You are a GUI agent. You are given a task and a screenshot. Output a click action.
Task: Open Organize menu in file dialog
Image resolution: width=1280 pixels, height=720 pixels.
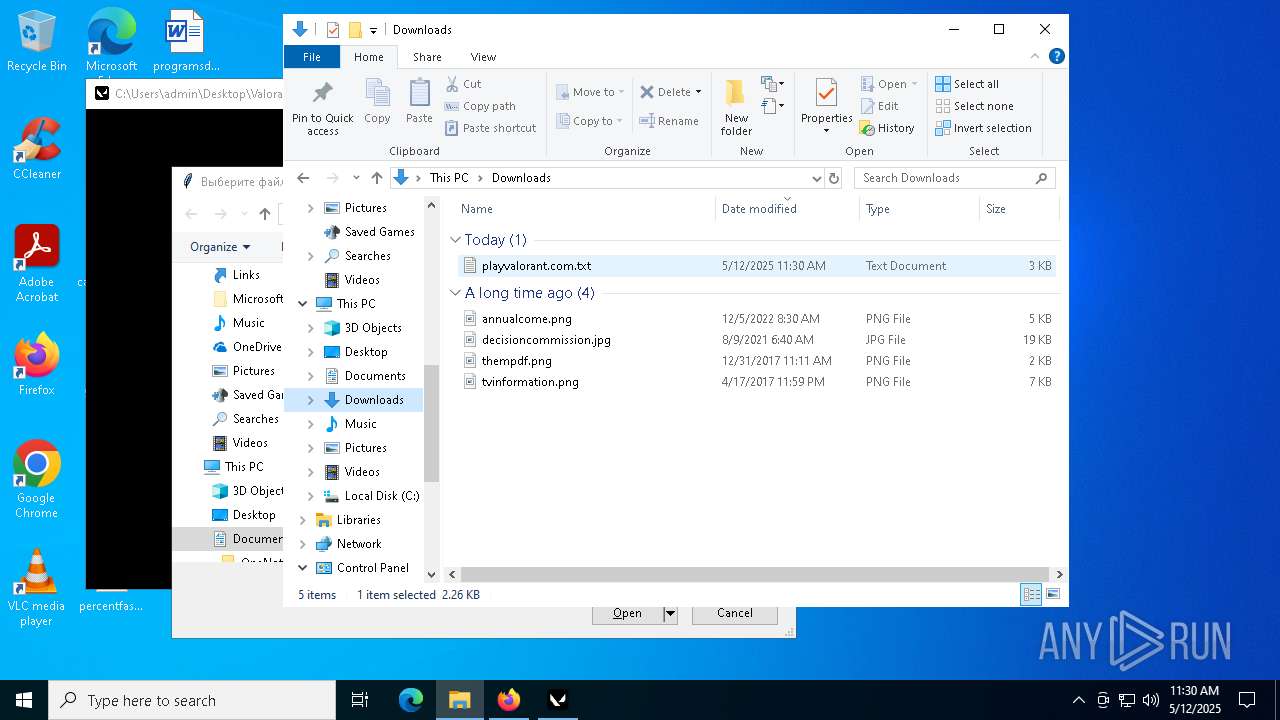[x=219, y=247]
